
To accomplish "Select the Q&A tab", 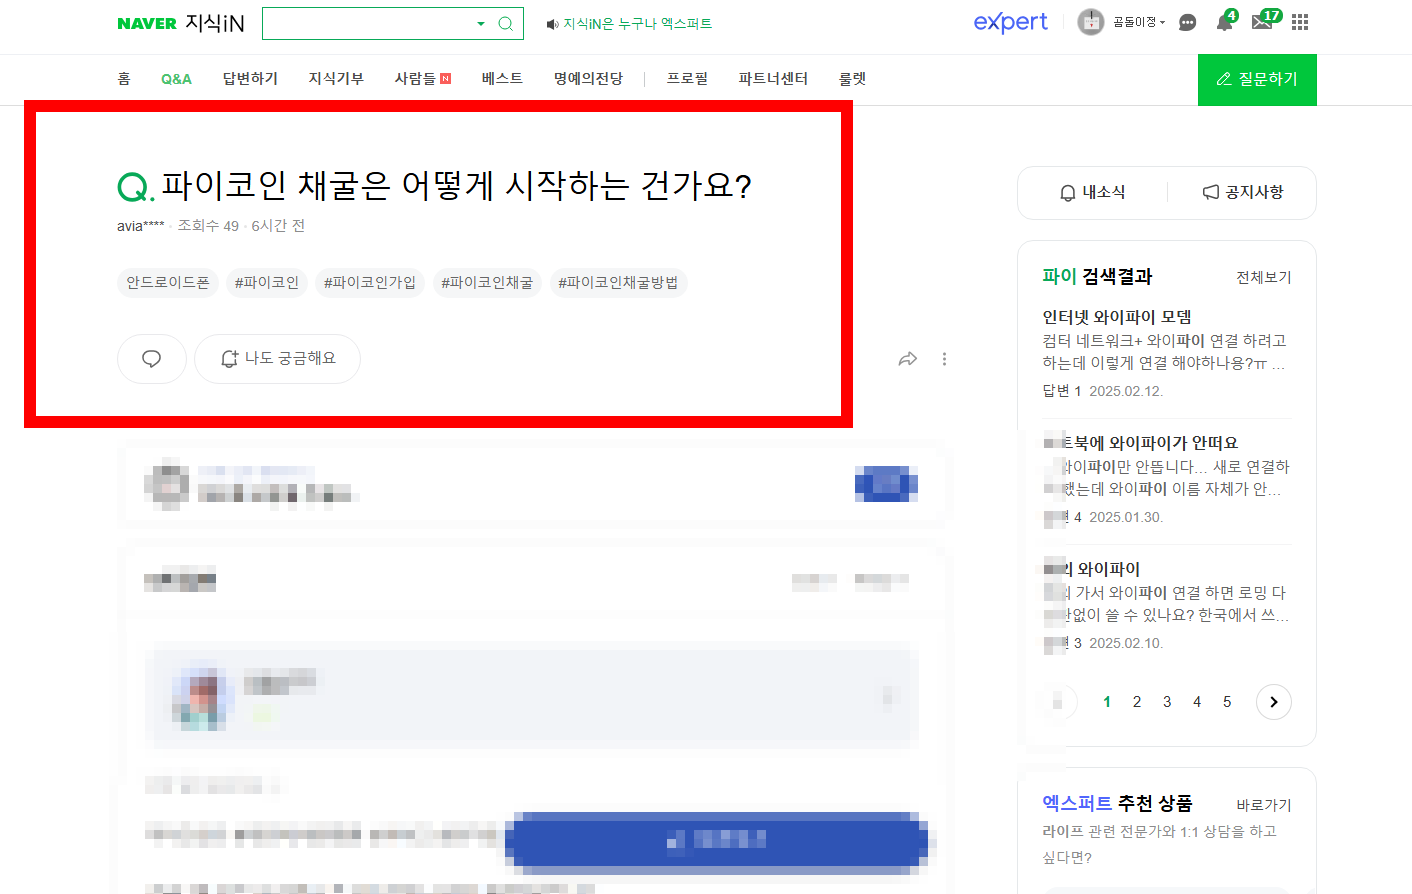I will (x=176, y=79).
